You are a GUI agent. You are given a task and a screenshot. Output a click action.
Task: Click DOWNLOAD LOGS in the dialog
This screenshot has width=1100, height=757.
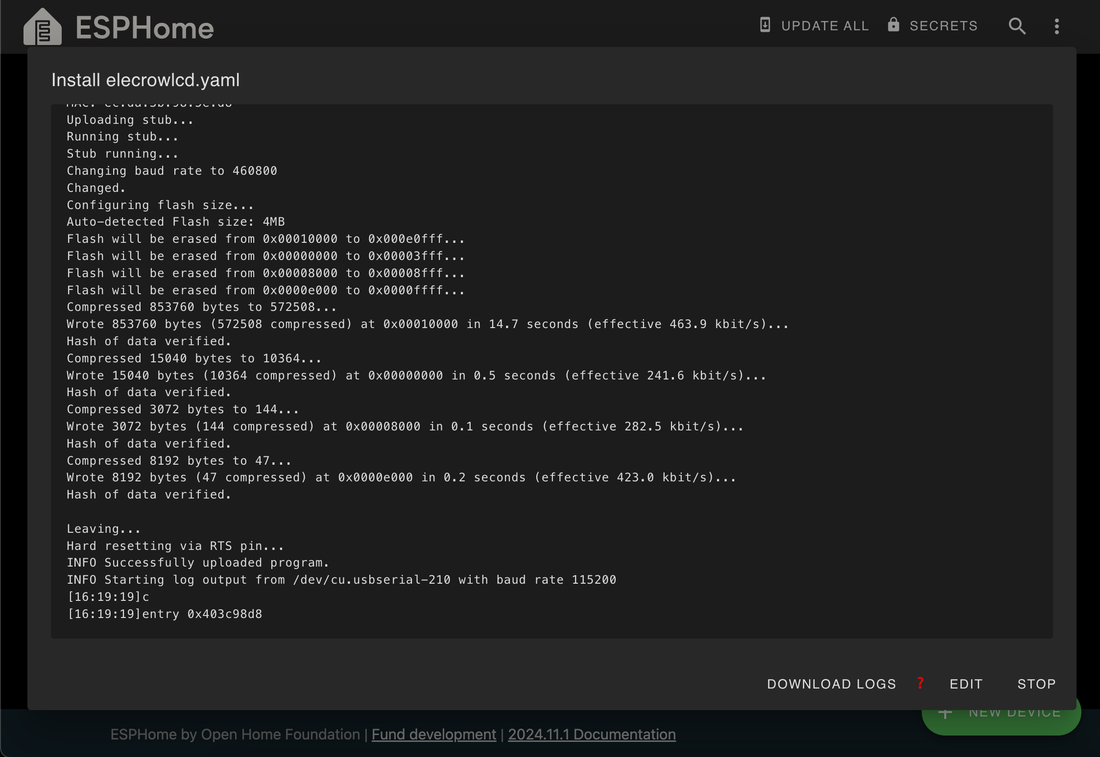click(831, 684)
